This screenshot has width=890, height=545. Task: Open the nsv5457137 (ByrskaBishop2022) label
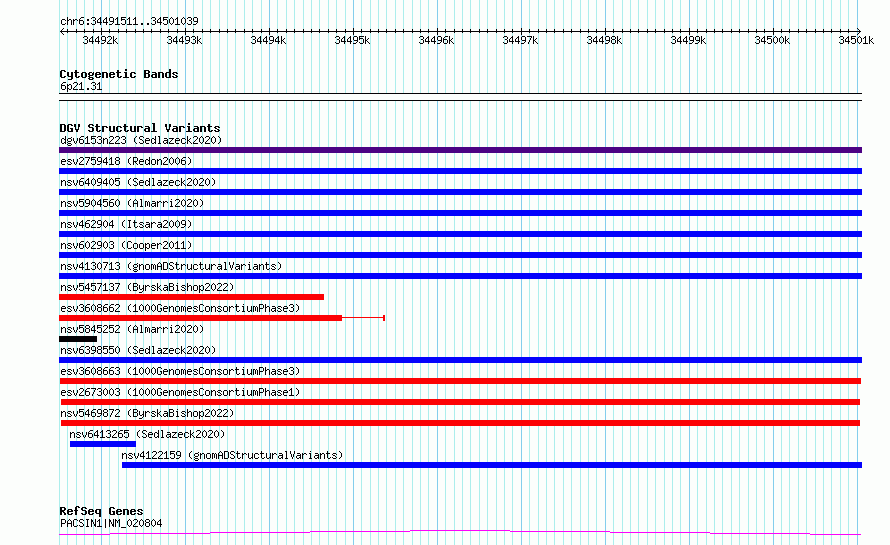[x=147, y=287]
